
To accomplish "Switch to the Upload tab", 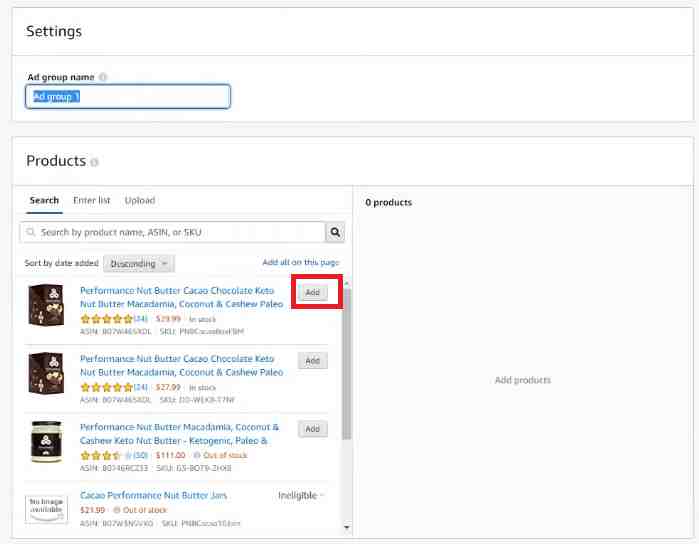I will click(140, 200).
